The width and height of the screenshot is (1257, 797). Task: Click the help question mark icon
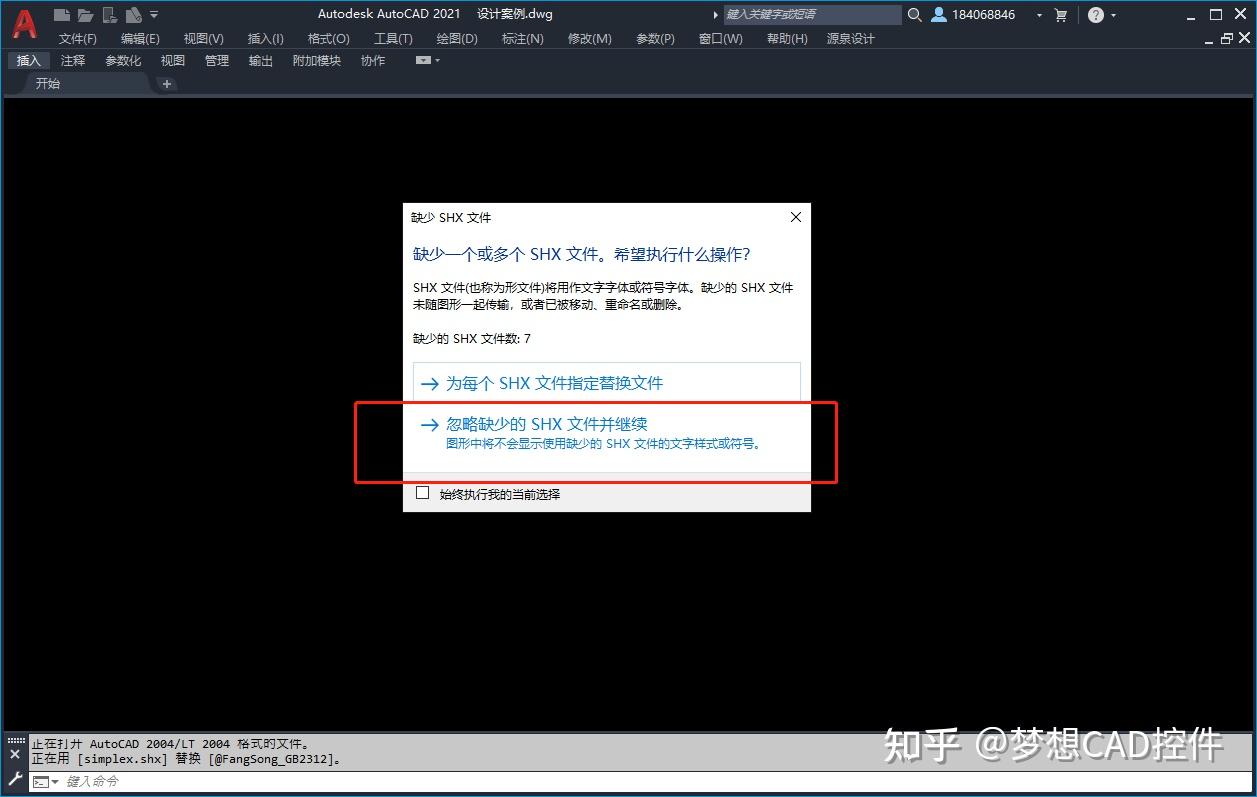coord(1096,15)
